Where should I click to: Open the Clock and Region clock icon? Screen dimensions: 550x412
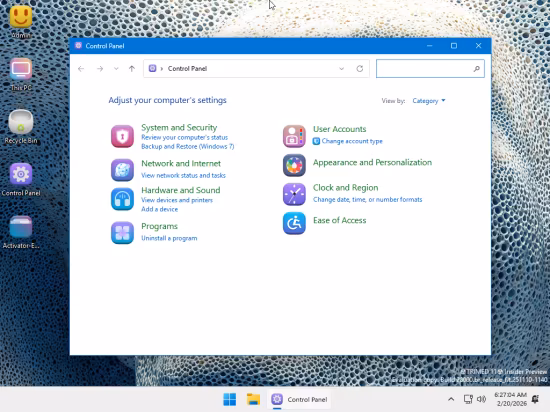294,194
